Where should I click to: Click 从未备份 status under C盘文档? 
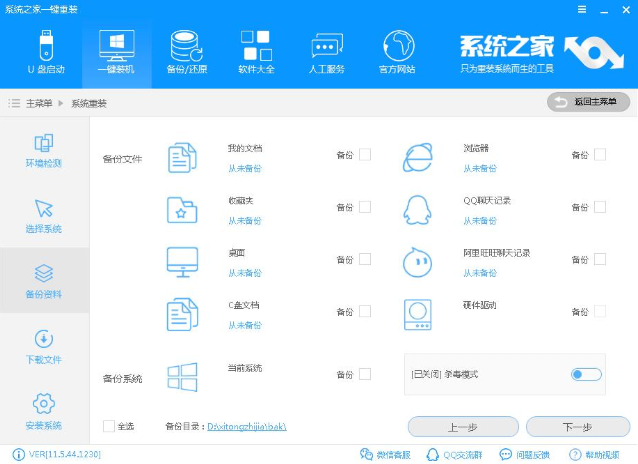point(245,325)
